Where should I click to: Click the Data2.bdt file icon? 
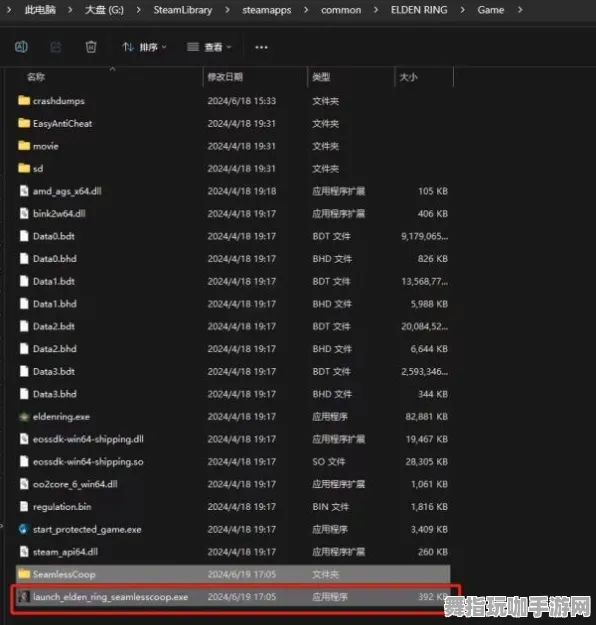24,326
